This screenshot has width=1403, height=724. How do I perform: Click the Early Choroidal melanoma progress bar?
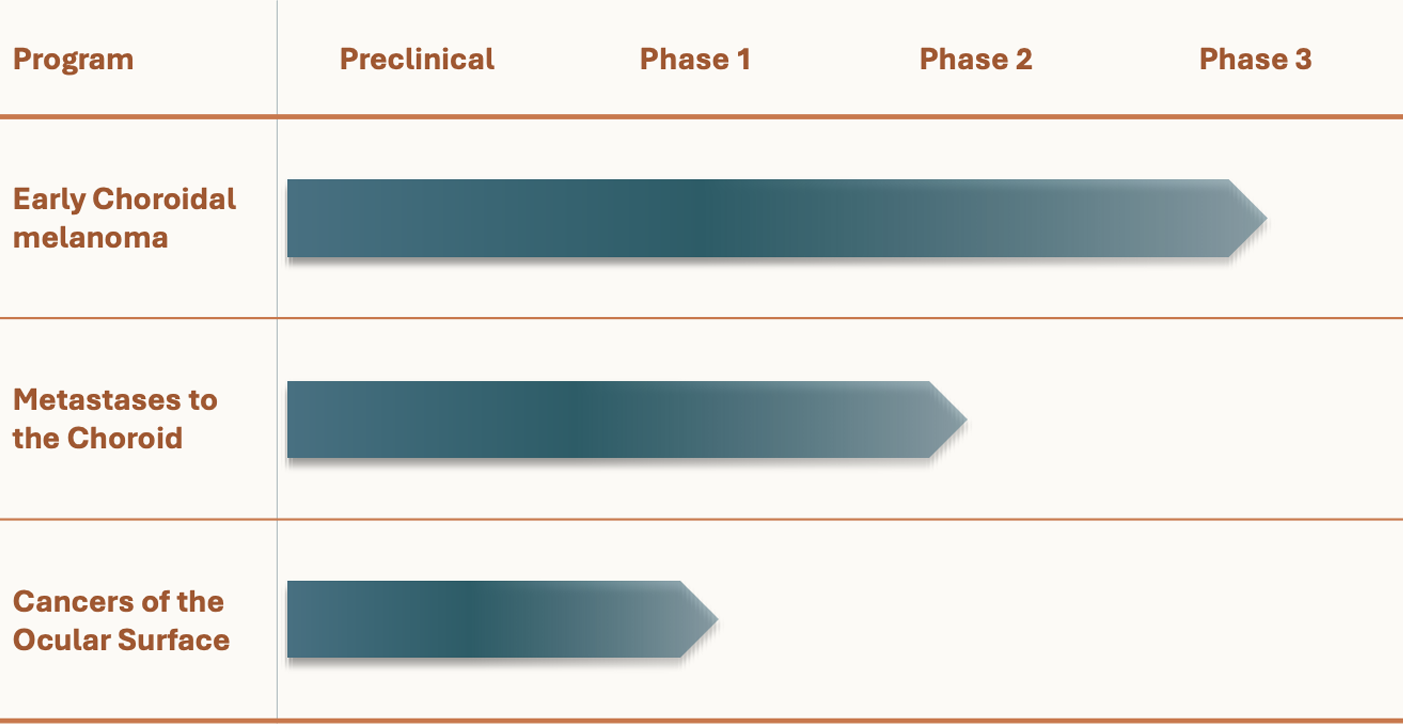click(x=777, y=218)
